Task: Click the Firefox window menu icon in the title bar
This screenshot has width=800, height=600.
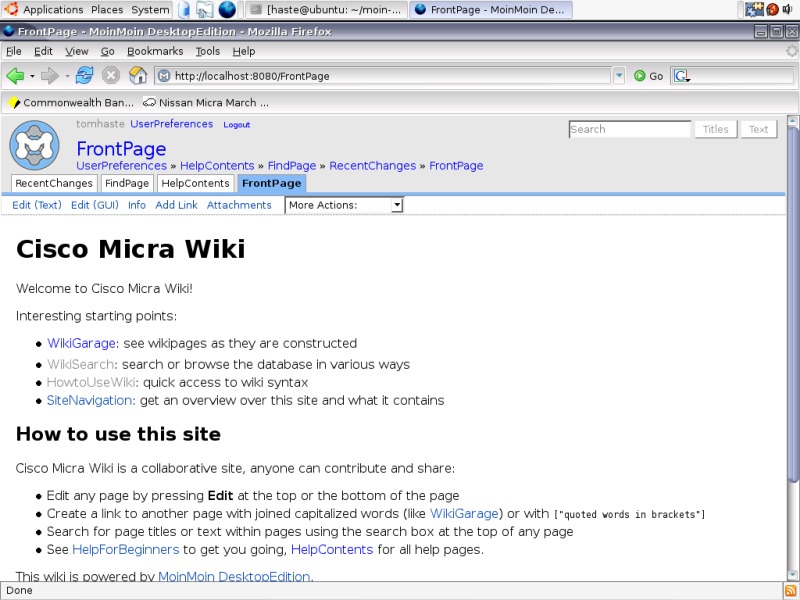Action: tap(8, 32)
